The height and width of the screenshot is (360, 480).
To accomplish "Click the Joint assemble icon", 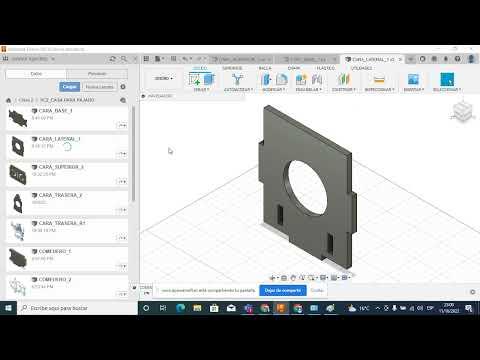I will point(317,79).
